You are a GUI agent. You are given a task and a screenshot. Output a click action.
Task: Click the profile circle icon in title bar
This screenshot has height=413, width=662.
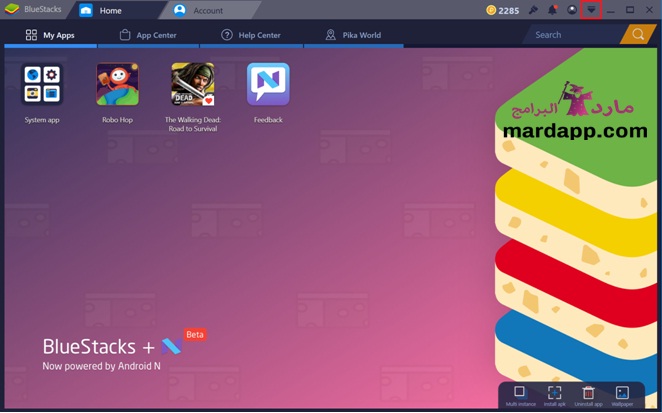point(572,10)
